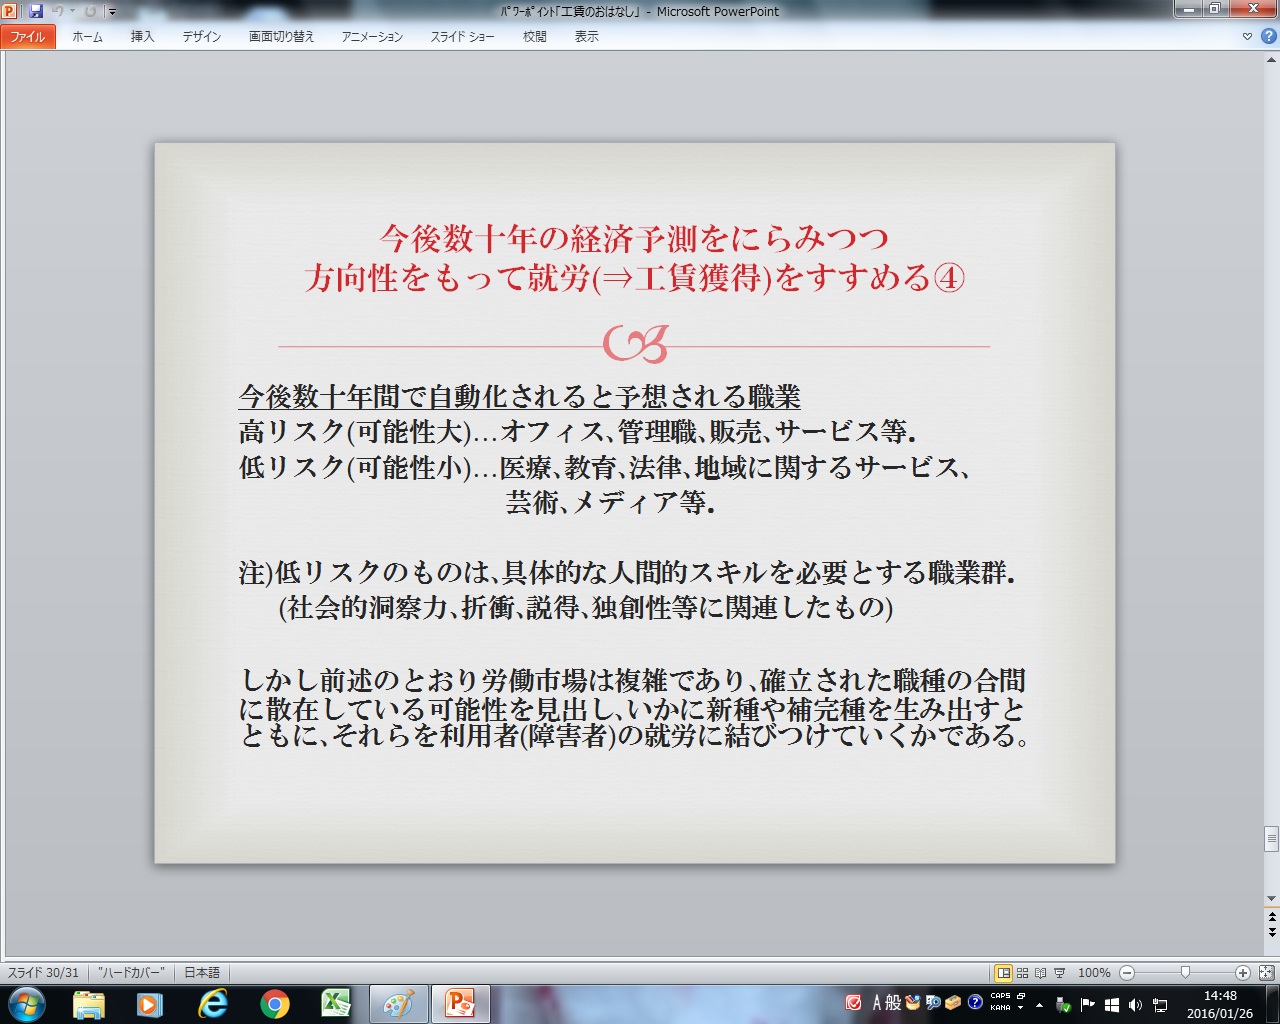This screenshot has width=1280, height=1024.
Task: Go to previous slide double-arrow button
Action: coord(1271,916)
